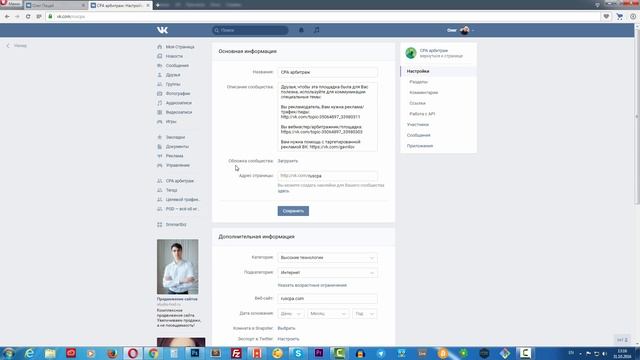The width and height of the screenshot is (640, 360).
Task: Click into the community description textarea
Action: coord(327,117)
